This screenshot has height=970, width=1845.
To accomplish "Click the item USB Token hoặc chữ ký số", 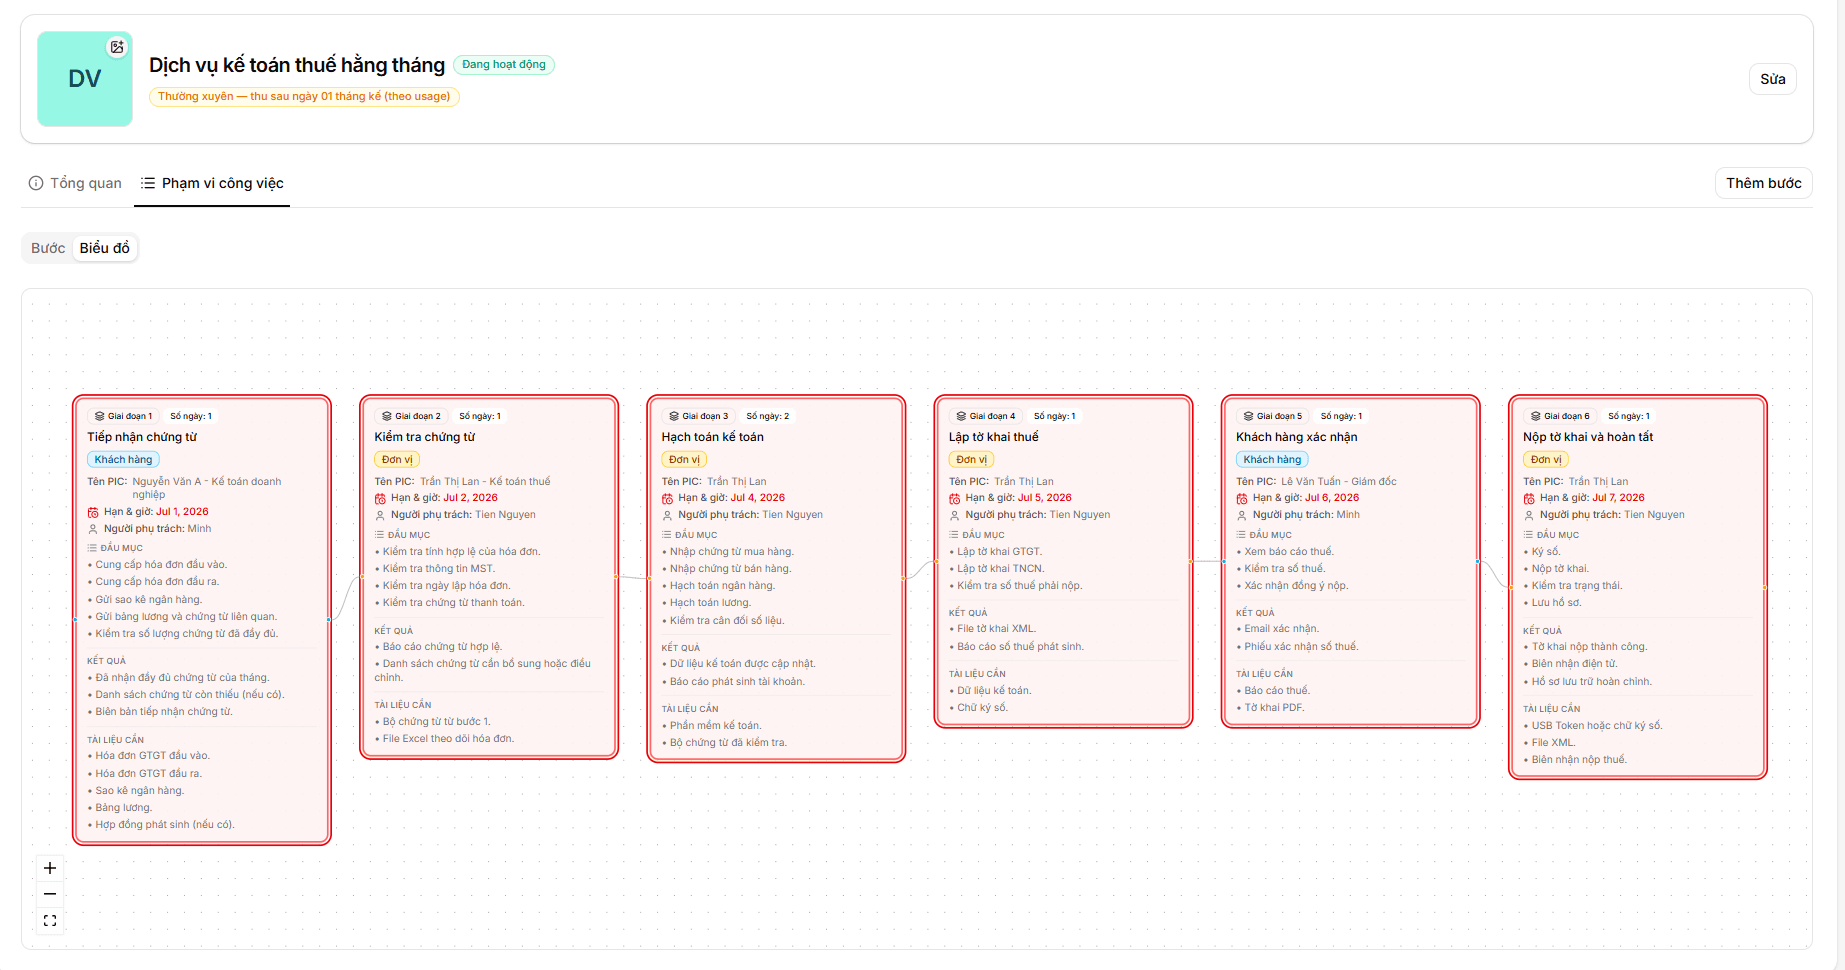I will [1596, 726].
